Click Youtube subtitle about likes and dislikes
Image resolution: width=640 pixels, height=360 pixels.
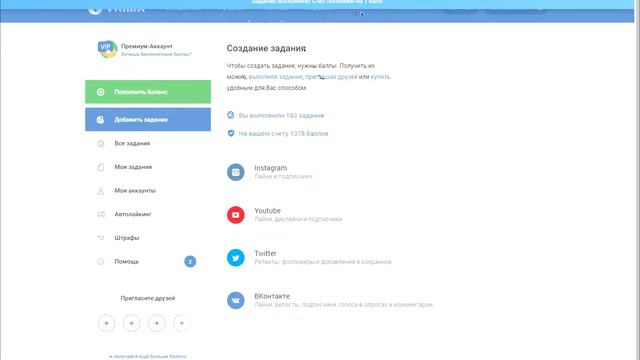(298, 219)
